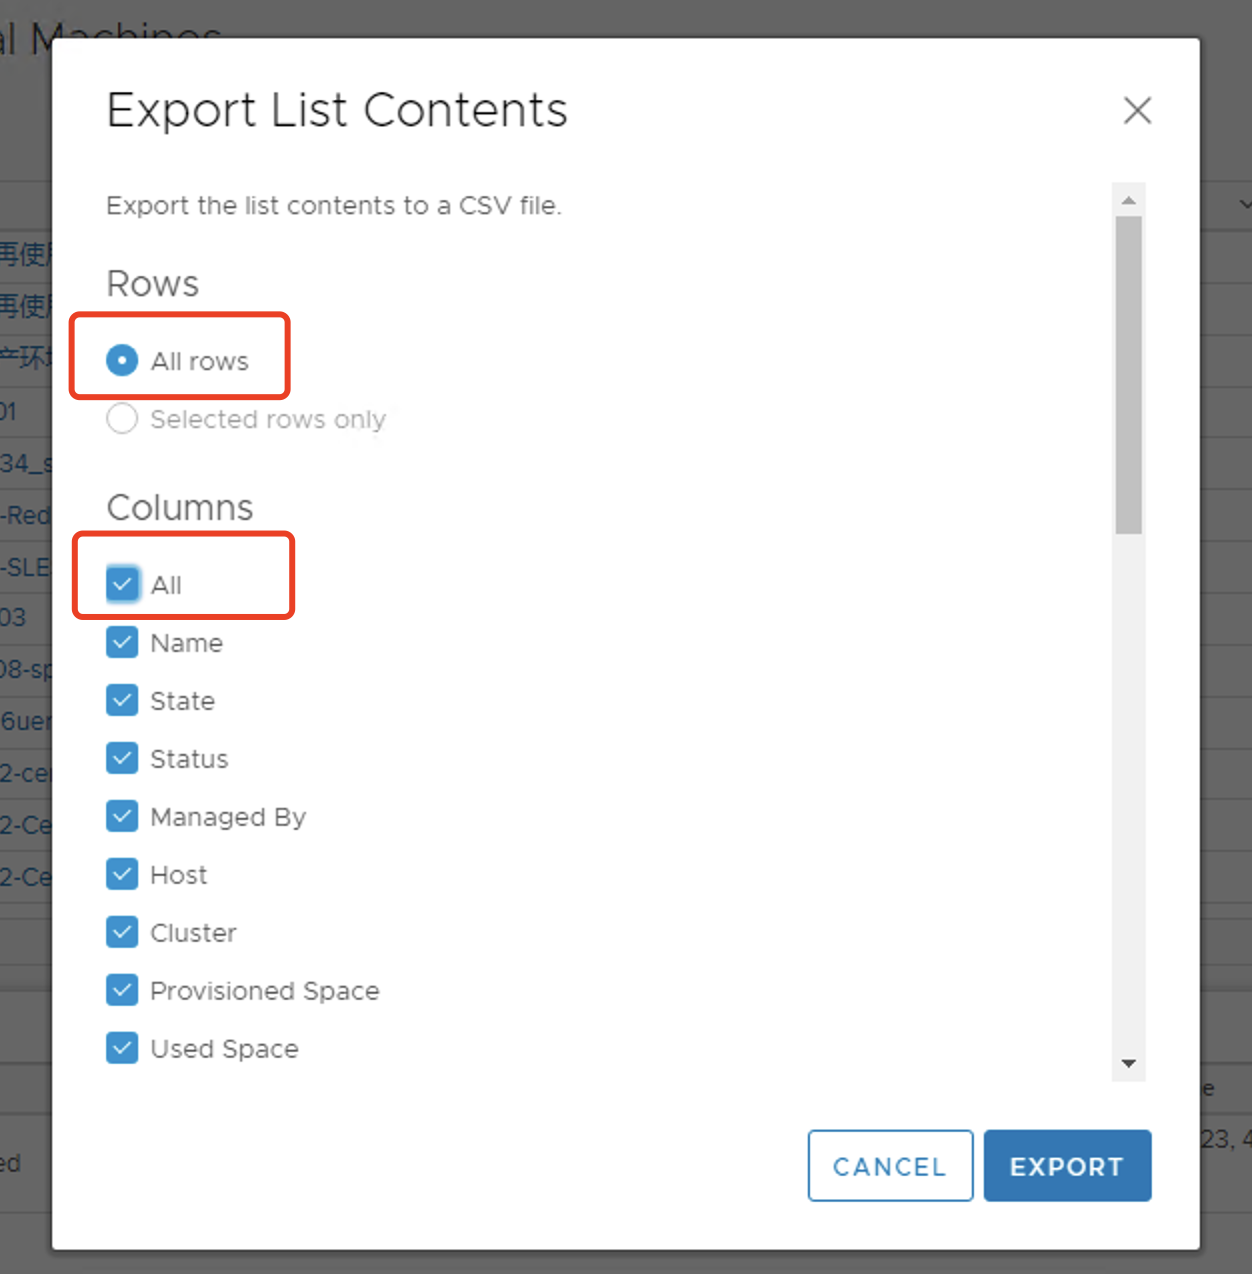The height and width of the screenshot is (1274, 1252).
Task: Uncheck Provisioned Space column
Action: pos(122,990)
